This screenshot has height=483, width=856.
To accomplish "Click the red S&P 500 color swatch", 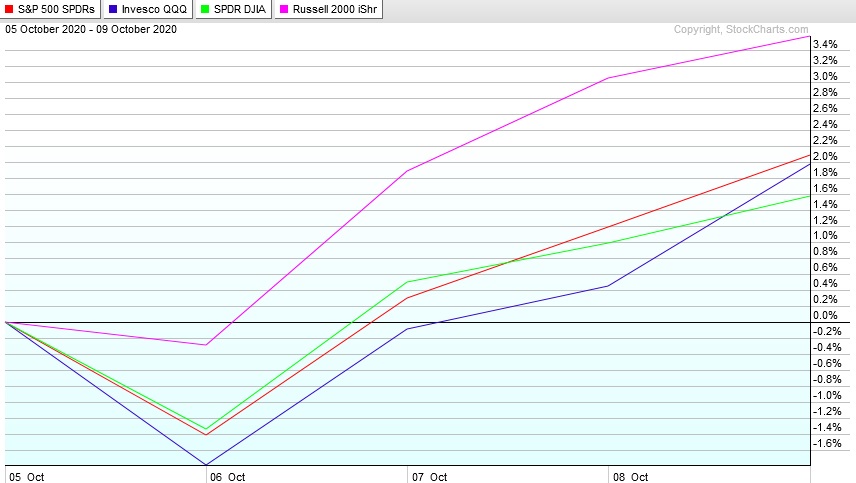I will (9, 9).
